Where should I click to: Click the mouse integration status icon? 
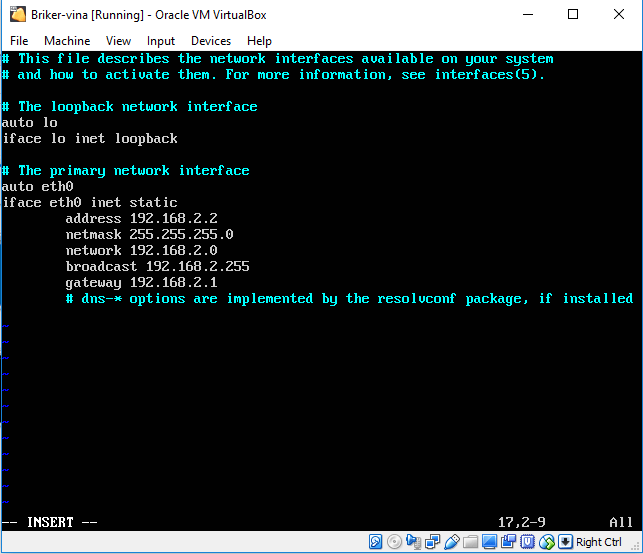coord(548,542)
